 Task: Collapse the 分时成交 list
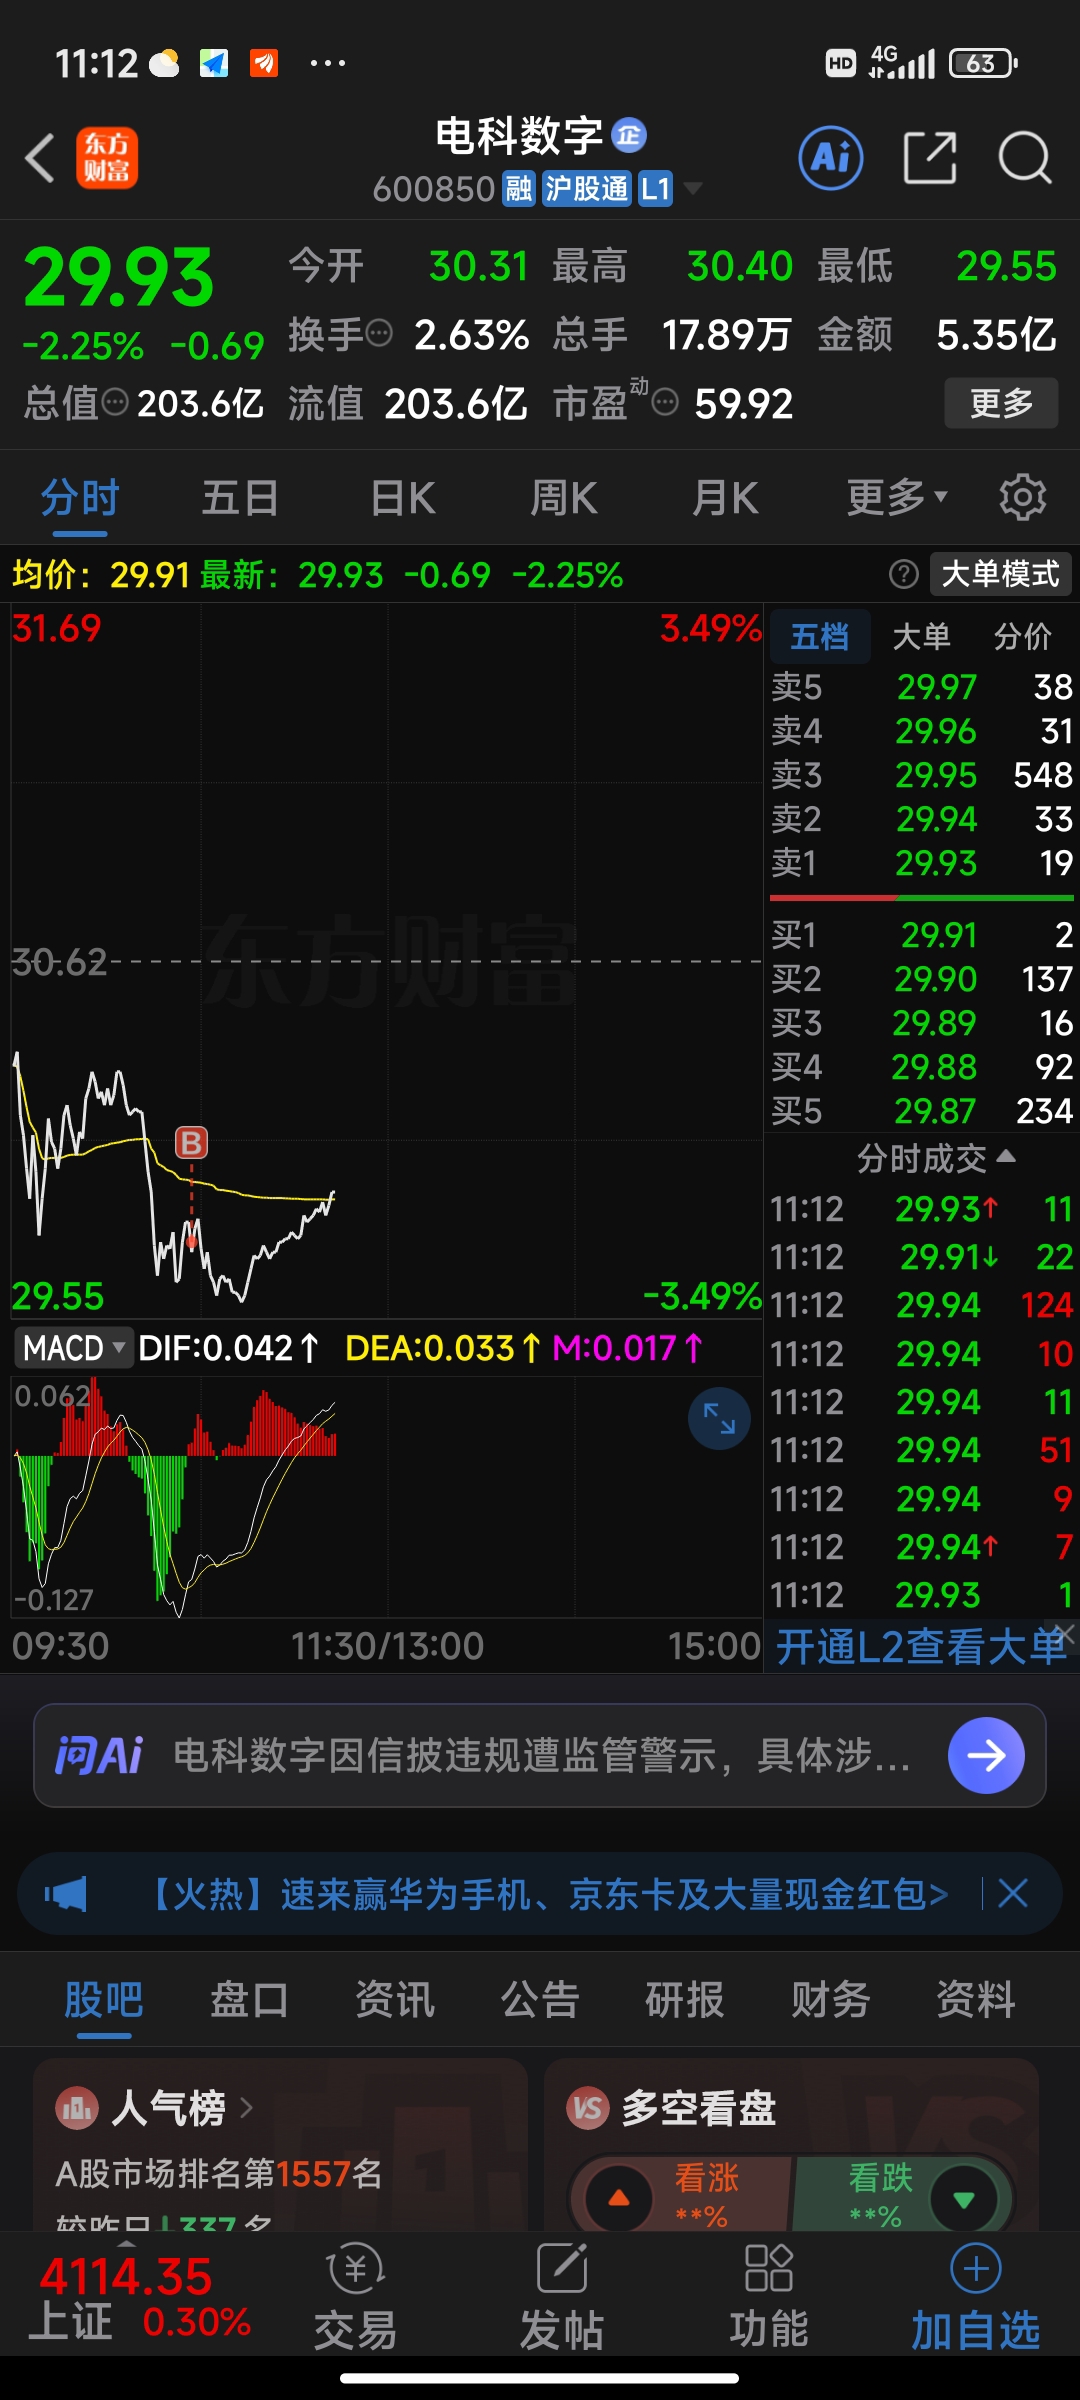1006,1157
